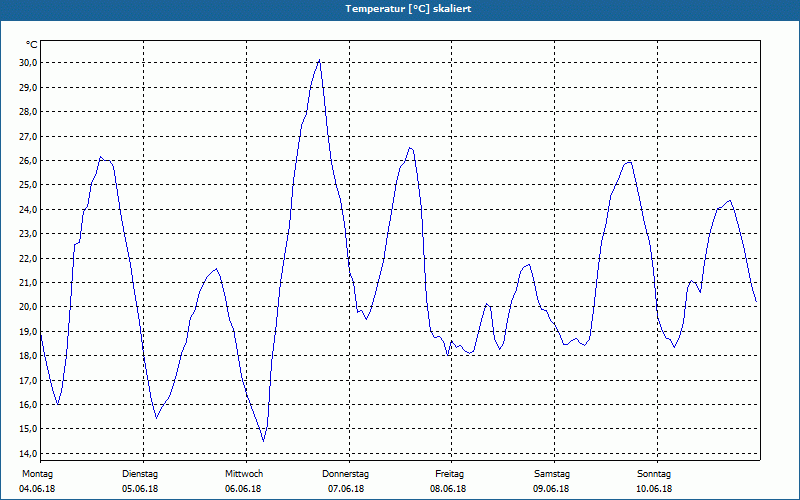Screen dimensions: 800x500
Task: Click the 17,0 axis value
Action: pos(28,380)
